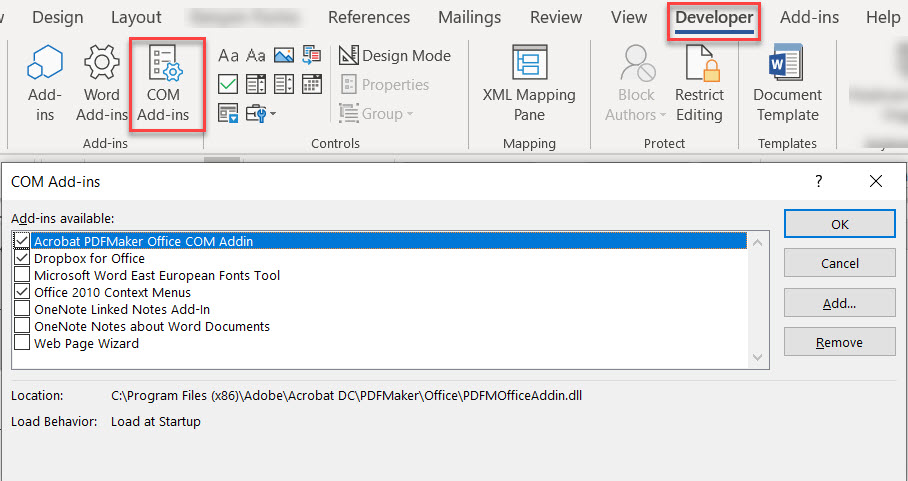Click the add-ins list scroll-up arrow
The width and height of the screenshot is (908, 481).
point(757,243)
